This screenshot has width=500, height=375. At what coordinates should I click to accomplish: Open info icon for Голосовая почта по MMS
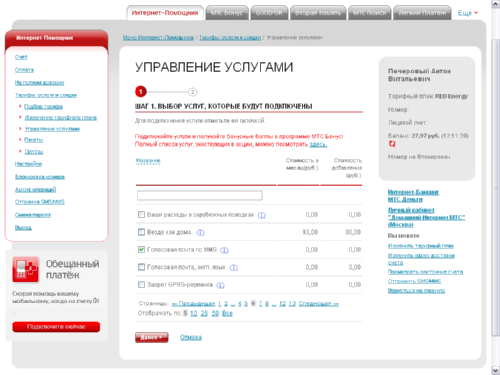(224, 250)
